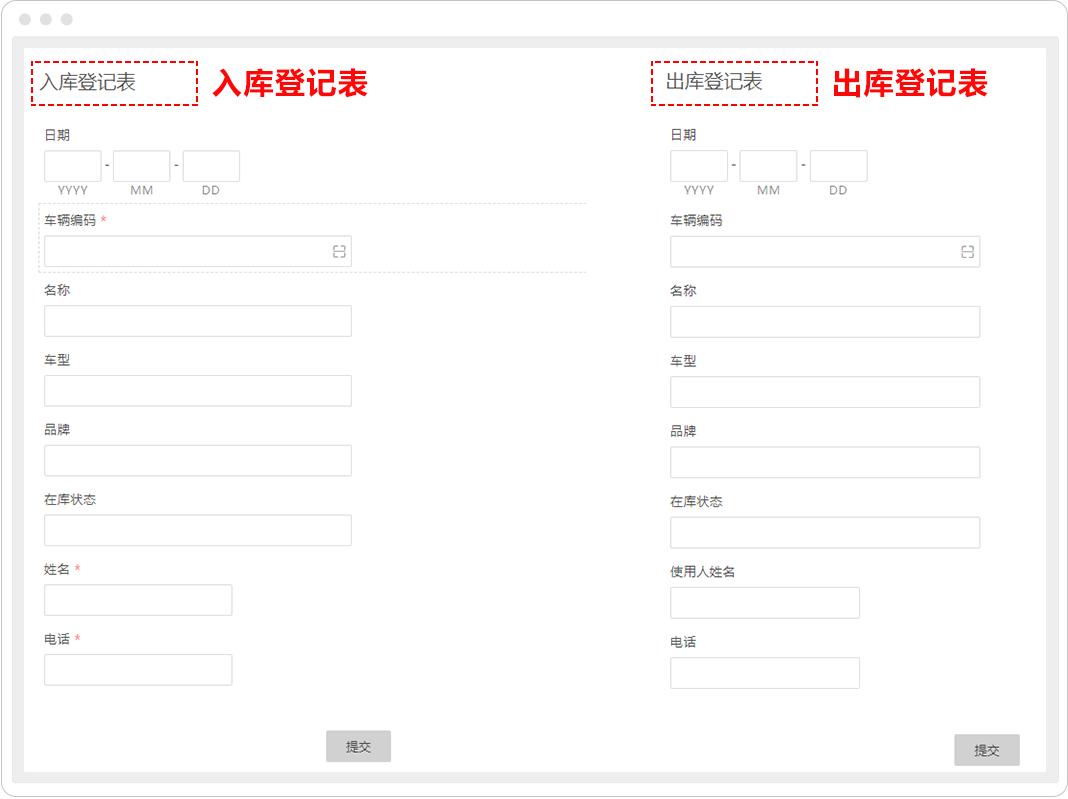Submit the 出库登记表 form with 提交
The height and width of the screenshot is (799, 1068).
pos(986,750)
